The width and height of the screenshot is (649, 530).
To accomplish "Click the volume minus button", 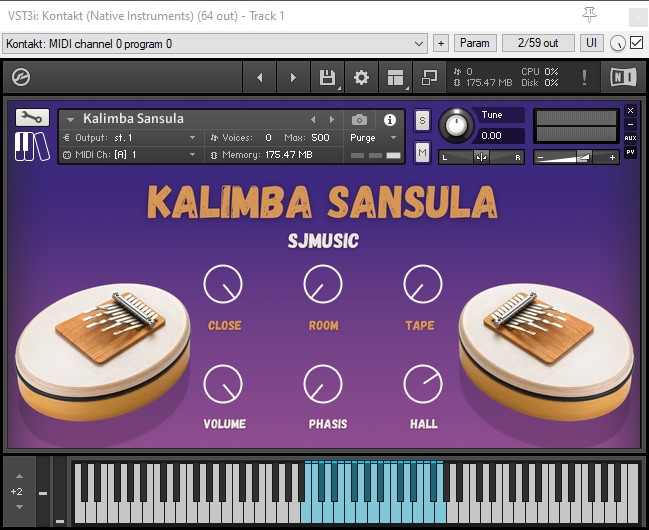I will click(x=540, y=158).
